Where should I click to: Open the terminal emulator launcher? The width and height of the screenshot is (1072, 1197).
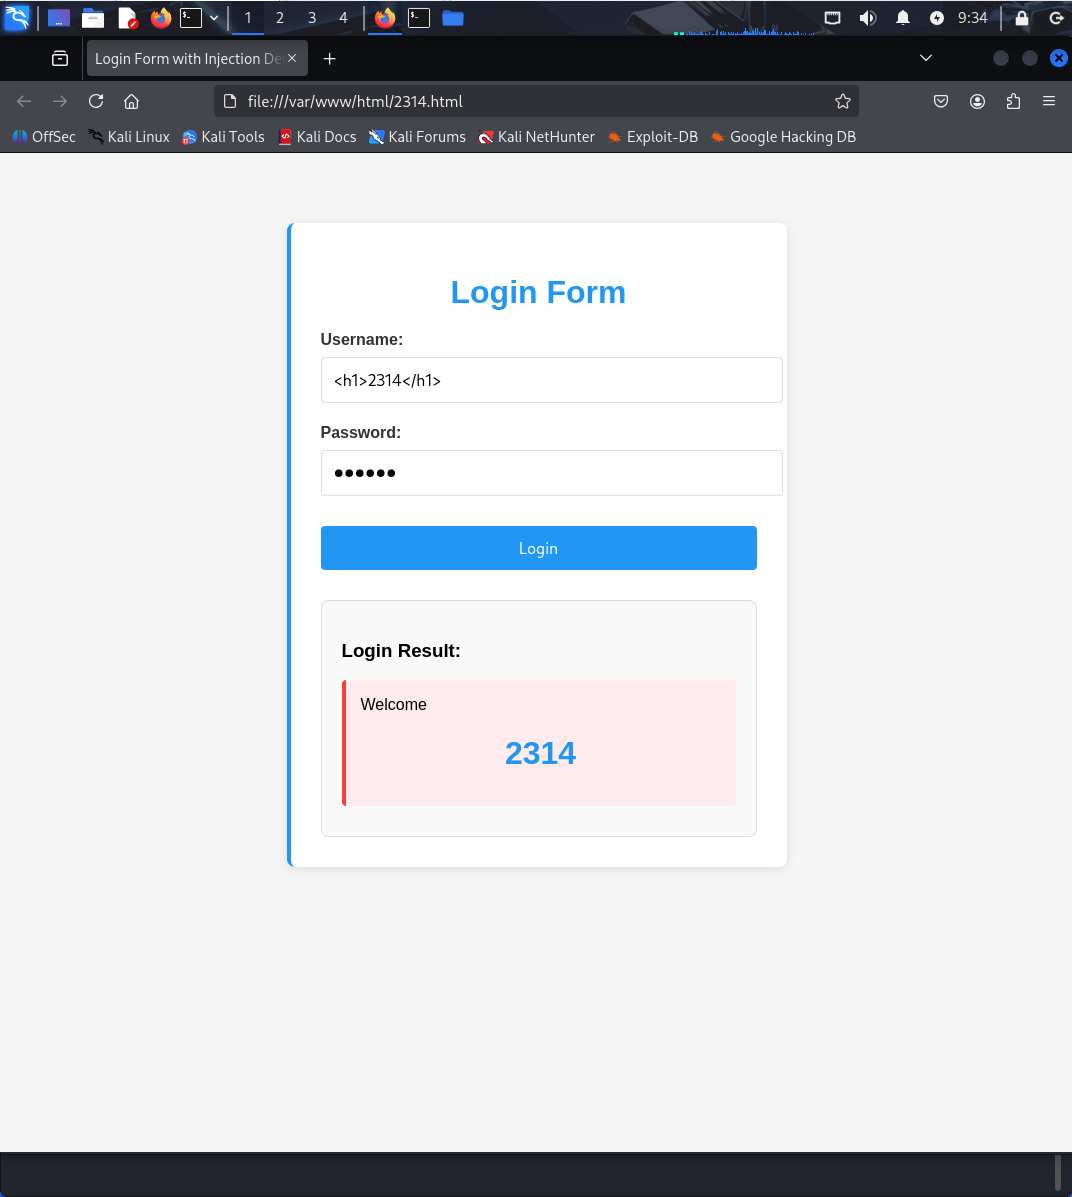point(191,18)
